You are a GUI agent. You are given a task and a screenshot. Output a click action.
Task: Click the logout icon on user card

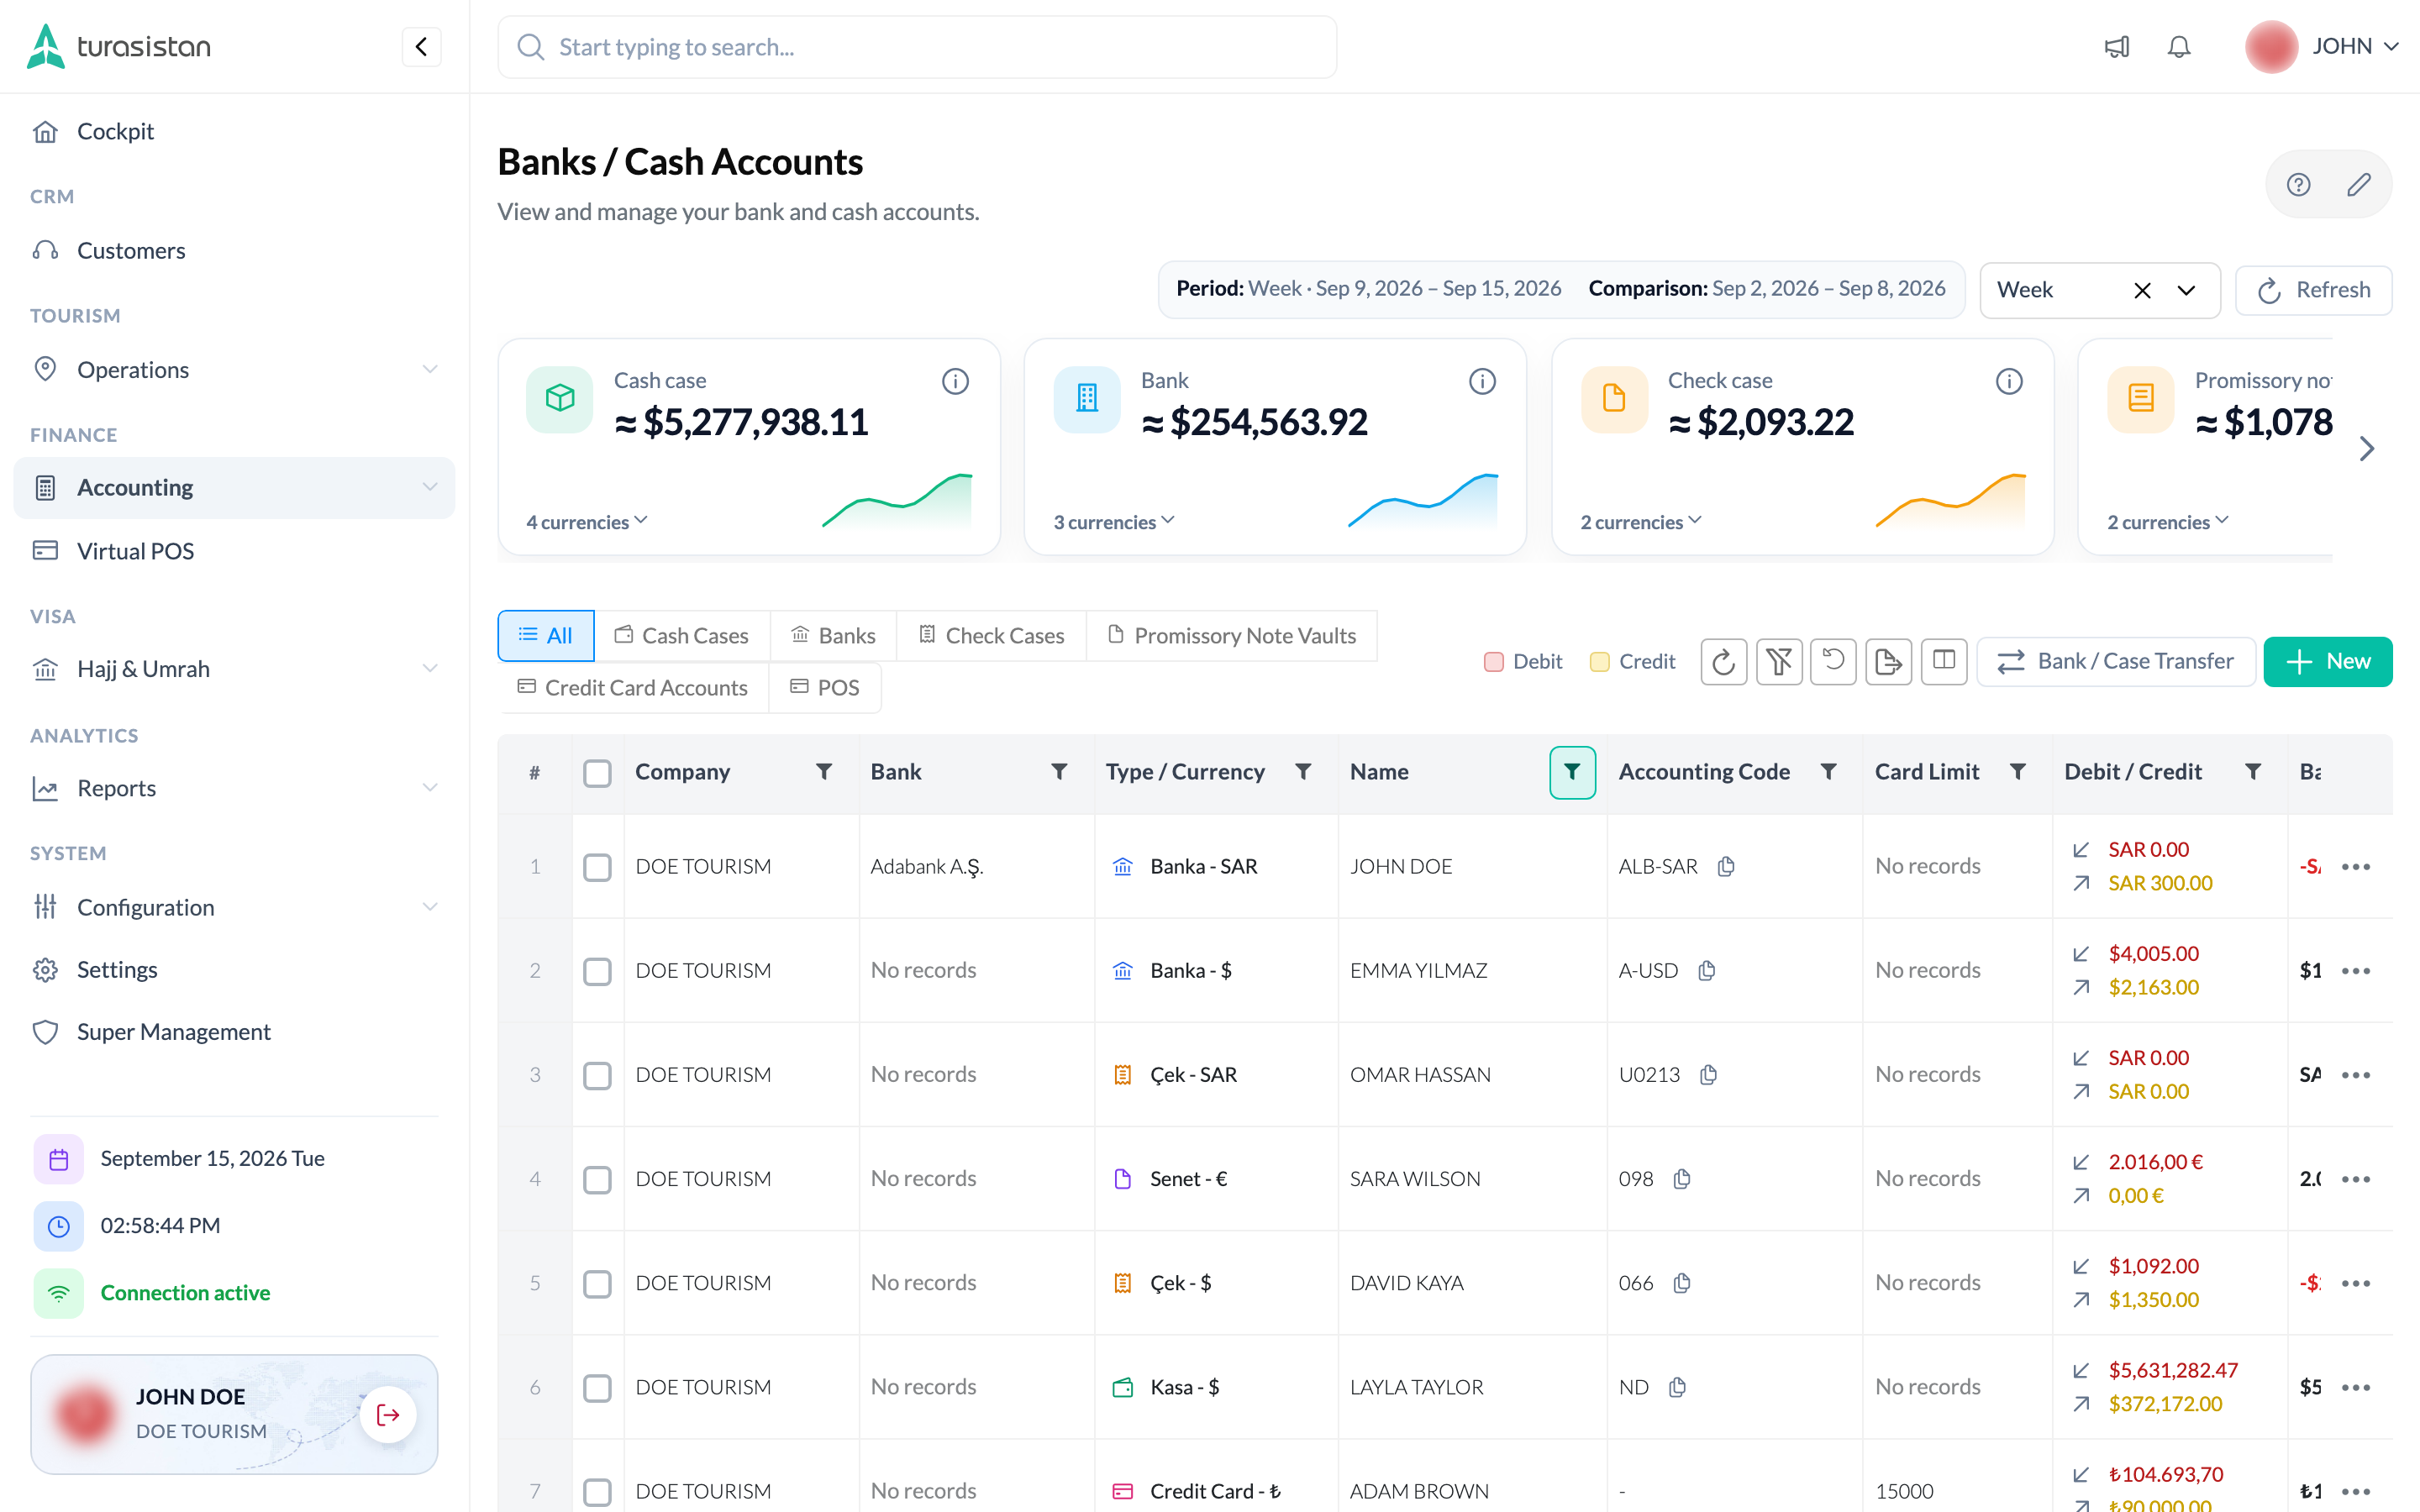click(388, 1414)
